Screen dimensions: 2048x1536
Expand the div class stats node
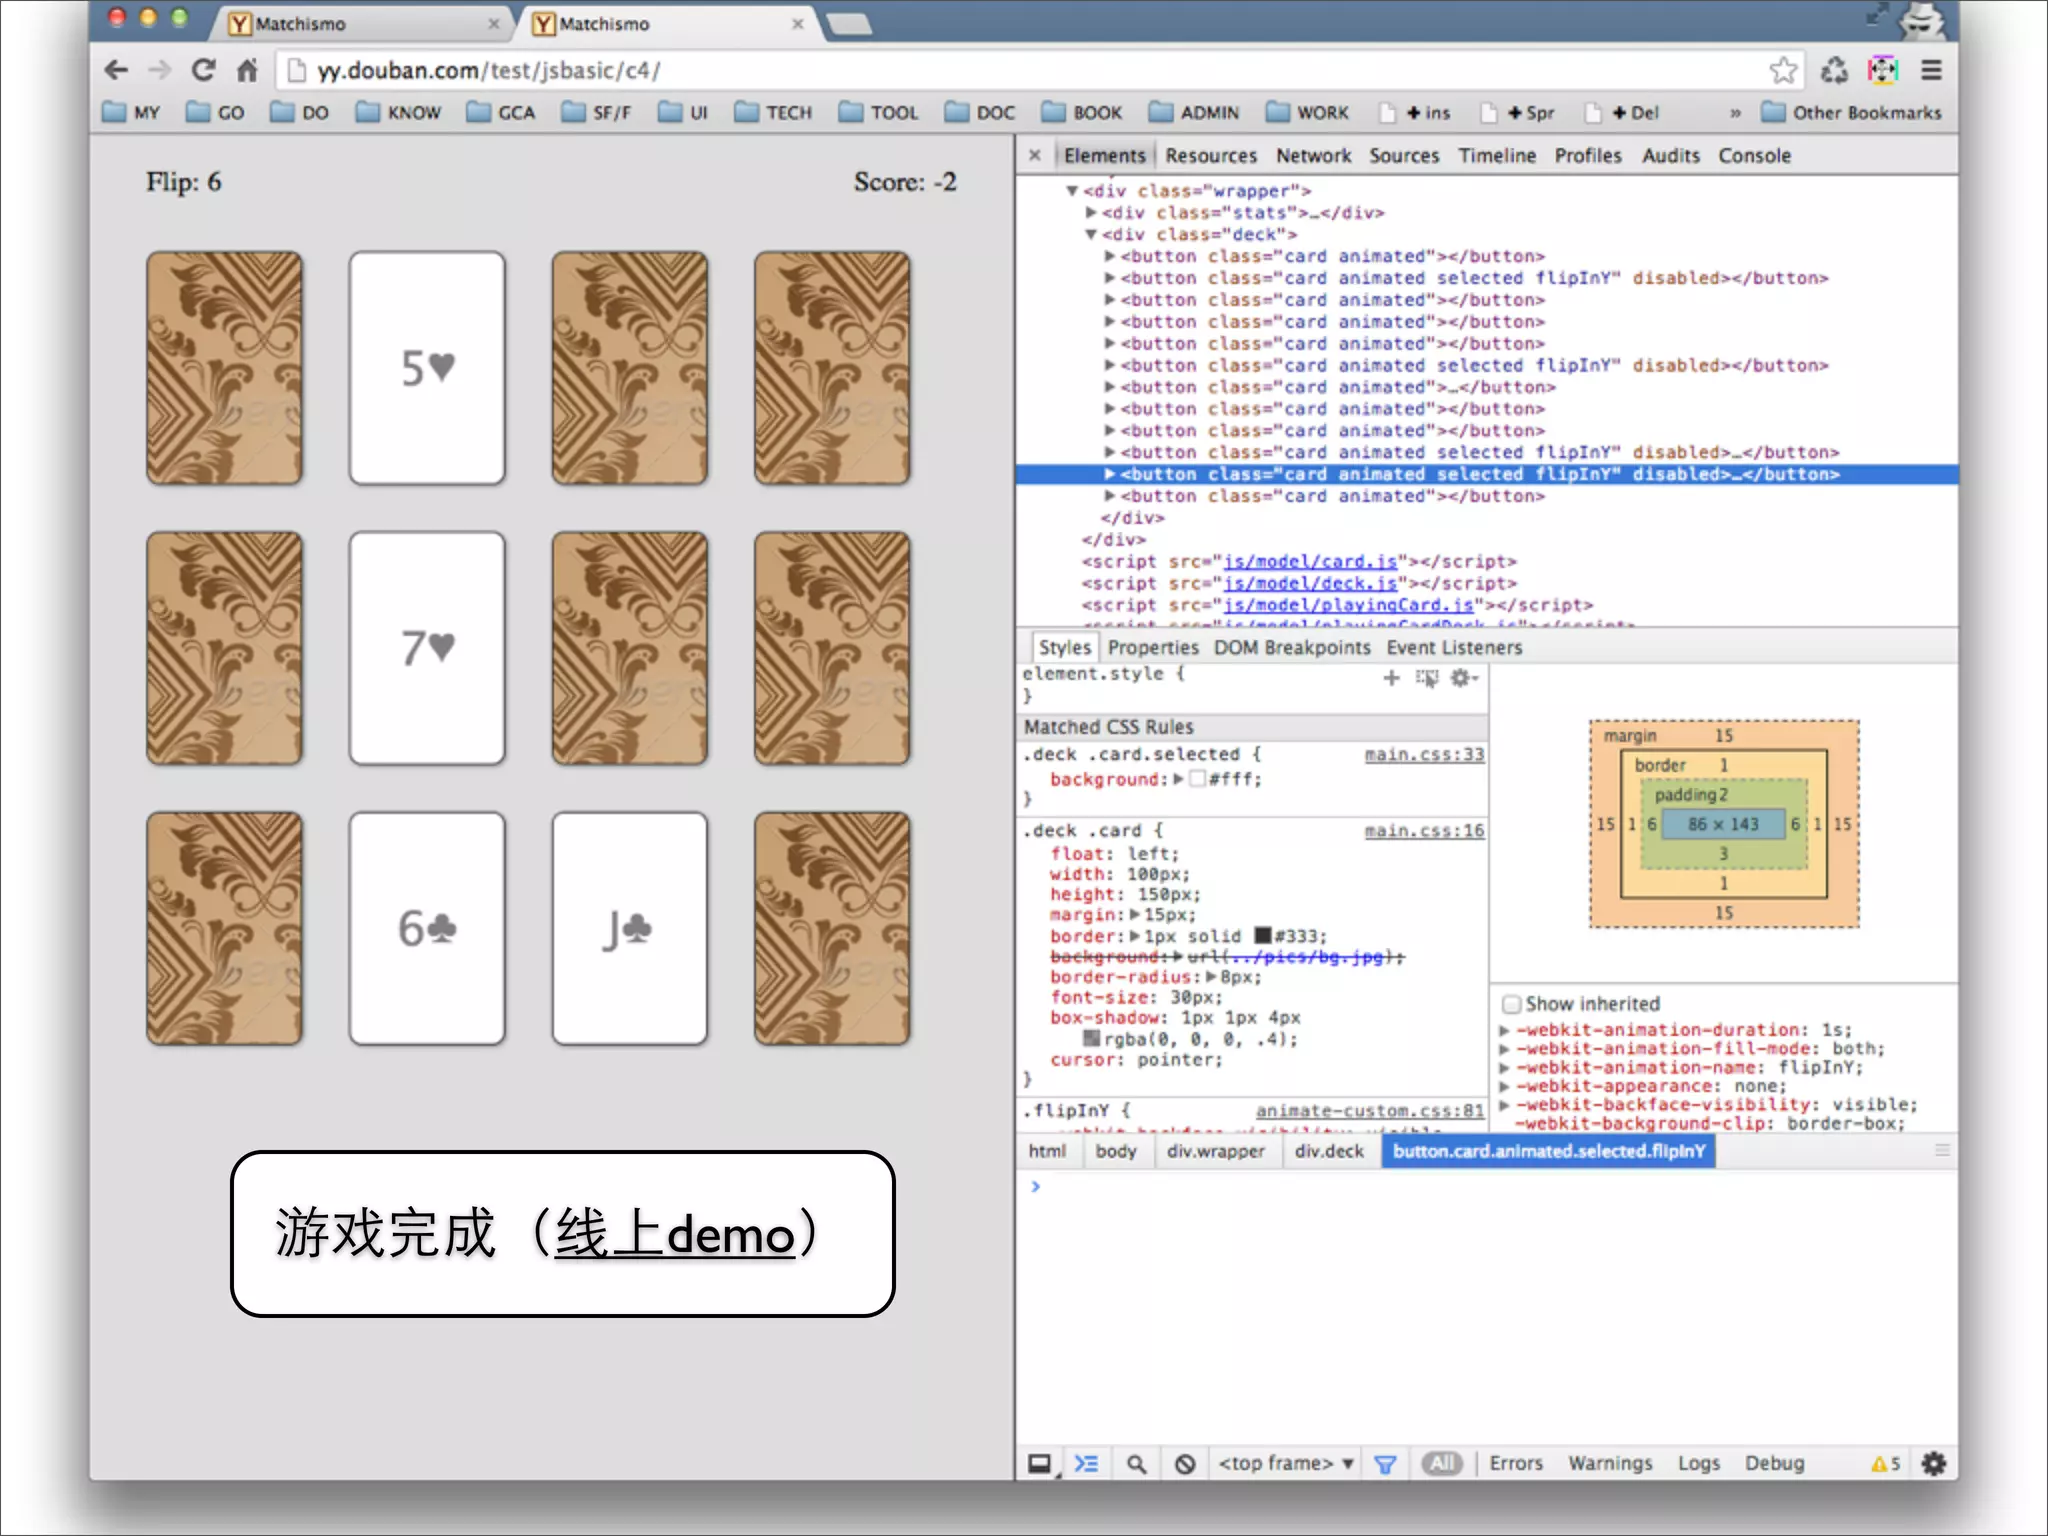[1091, 213]
